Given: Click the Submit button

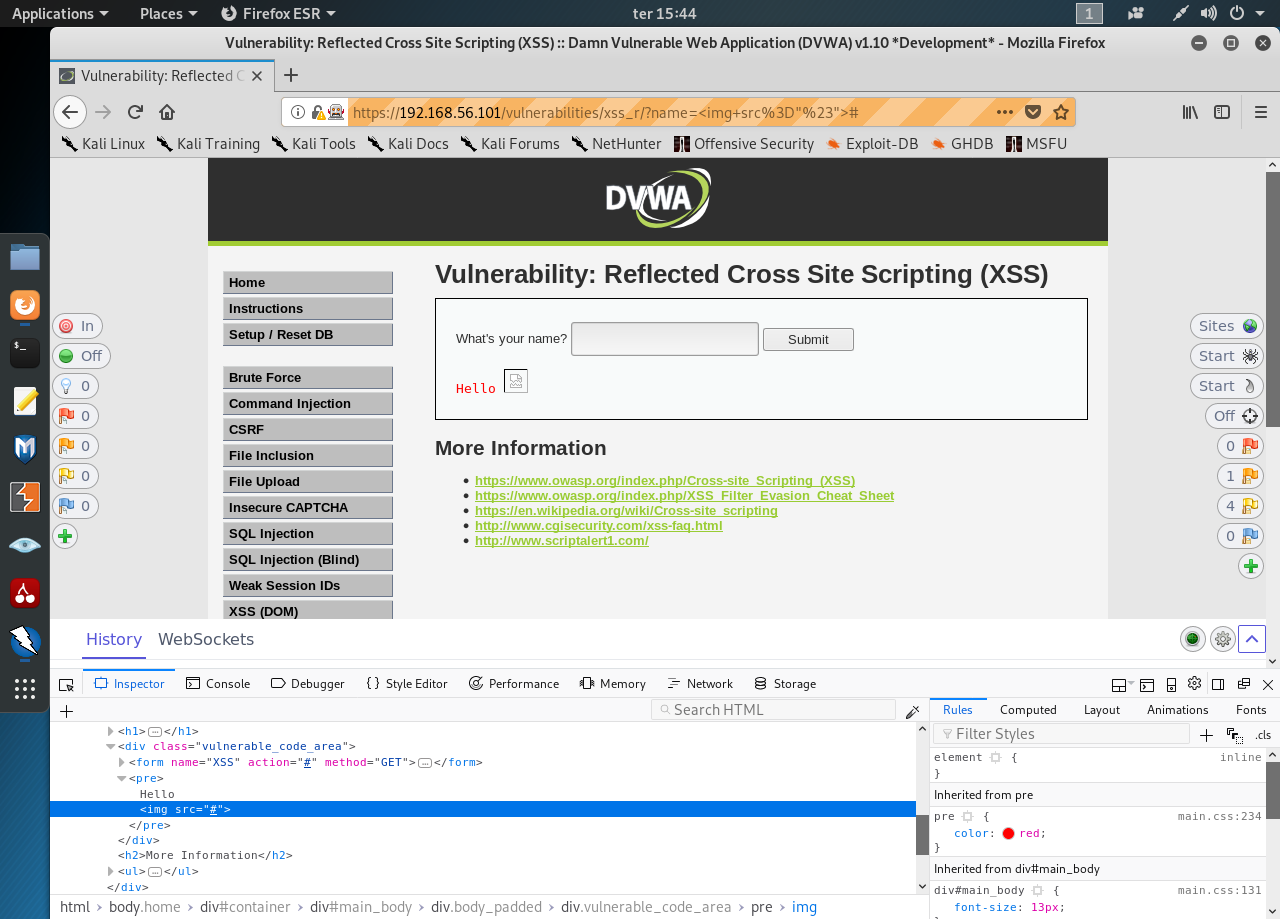Looking at the screenshot, I should pyautogui.click(x=808, y=339).
